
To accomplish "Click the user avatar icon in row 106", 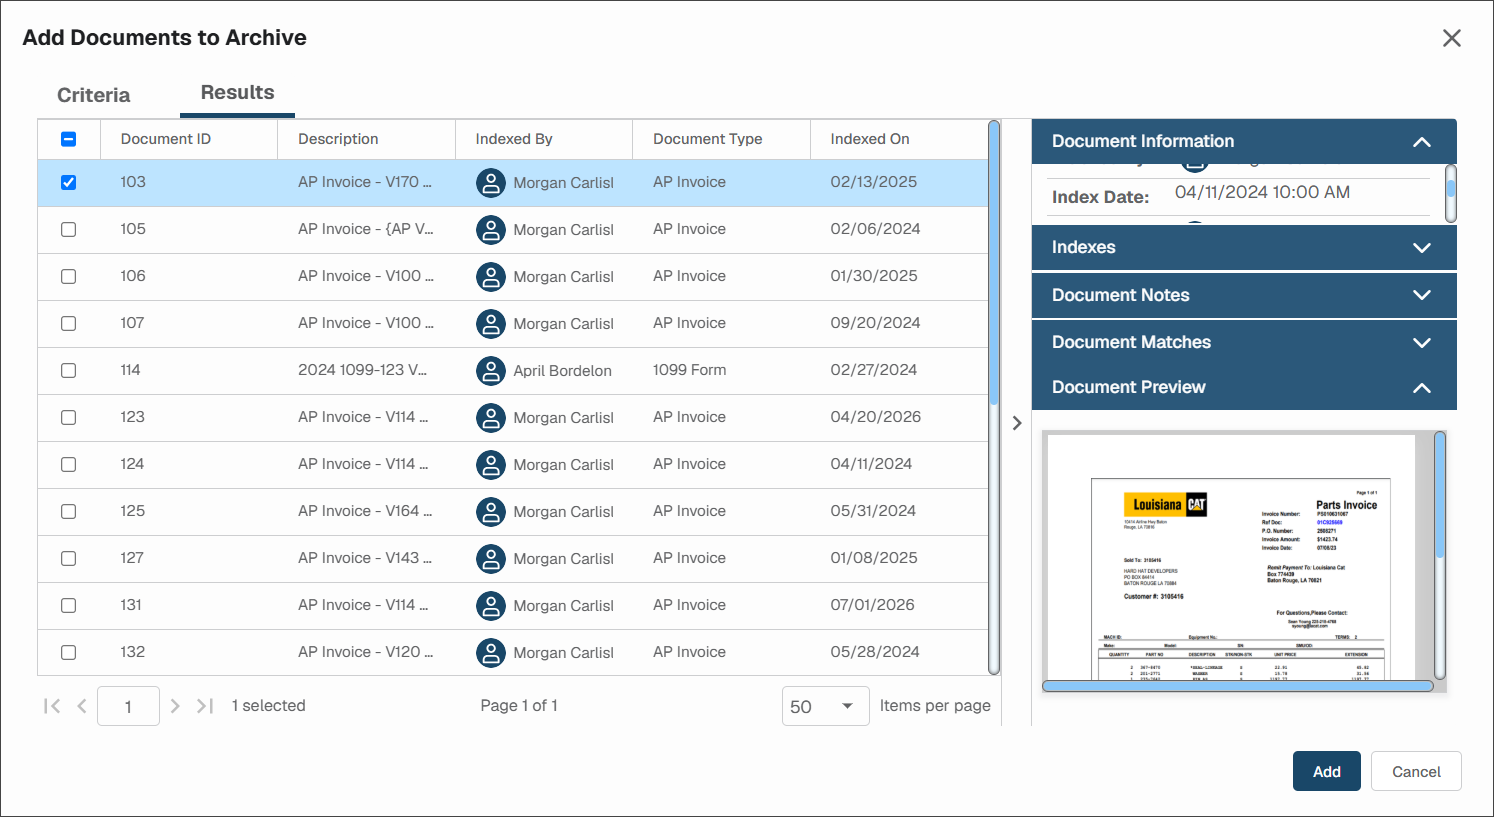I will (x=490, y=277).
